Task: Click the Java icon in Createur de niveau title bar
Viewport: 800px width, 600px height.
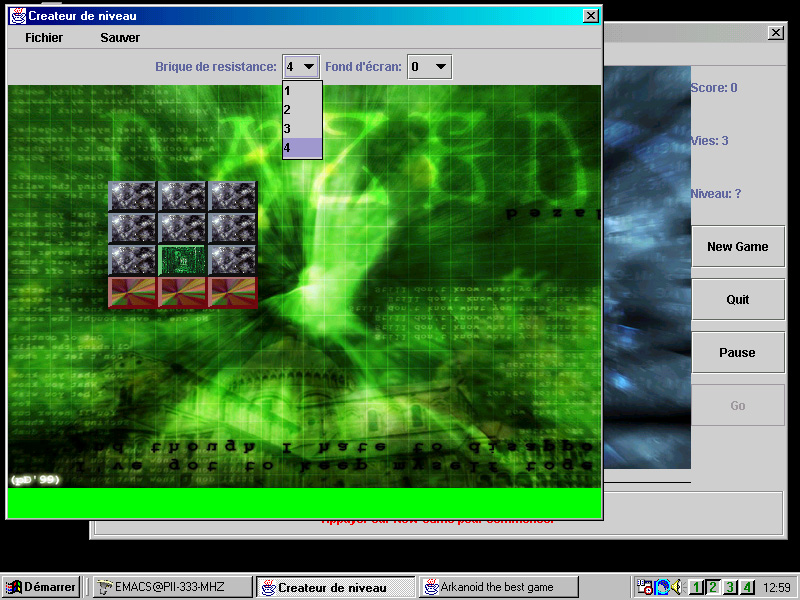Action: 18,16
